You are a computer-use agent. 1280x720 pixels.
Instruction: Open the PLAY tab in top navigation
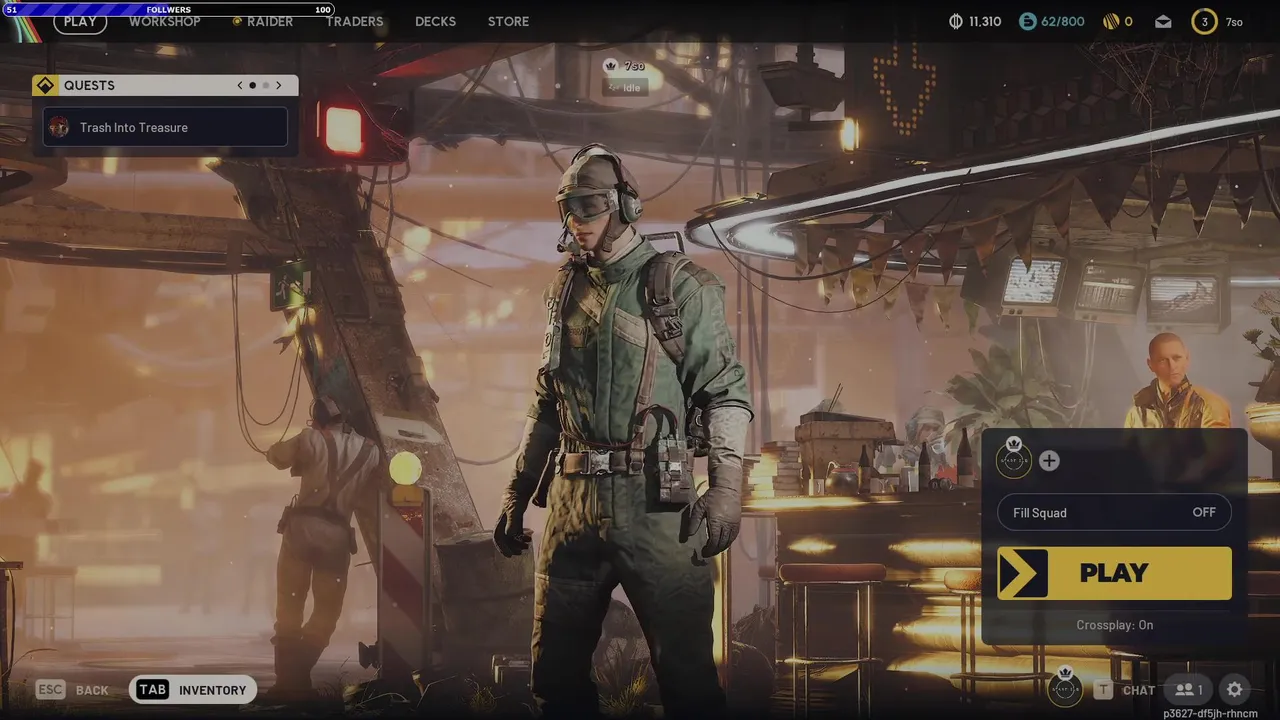click(x=80, y=21)
